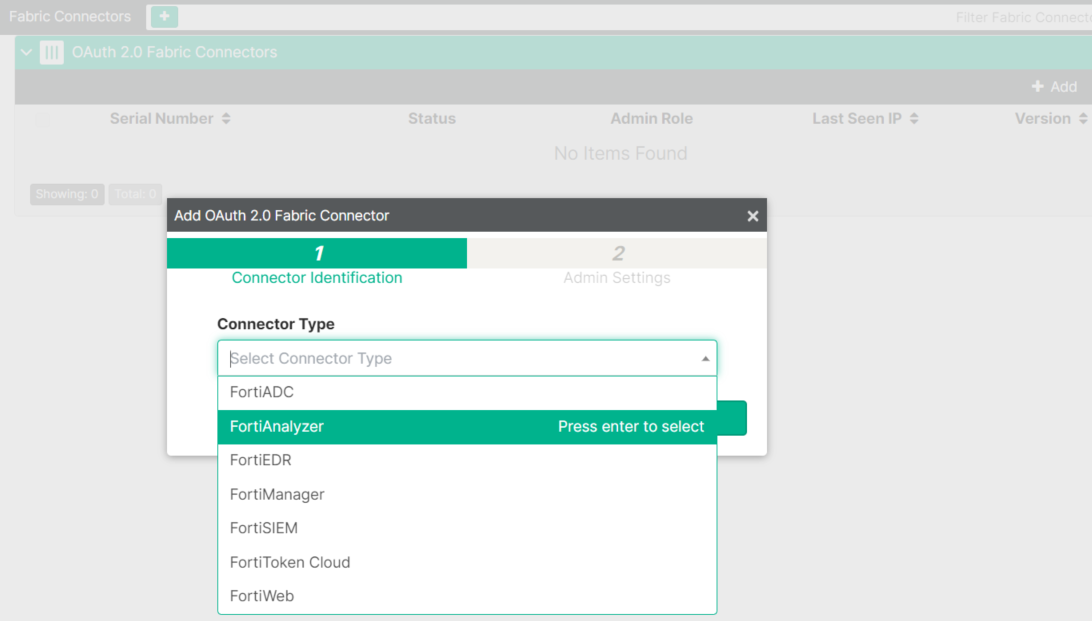1092x621 pixels.
Task: Select FortiADC from connector list
Action: [467, 392]
